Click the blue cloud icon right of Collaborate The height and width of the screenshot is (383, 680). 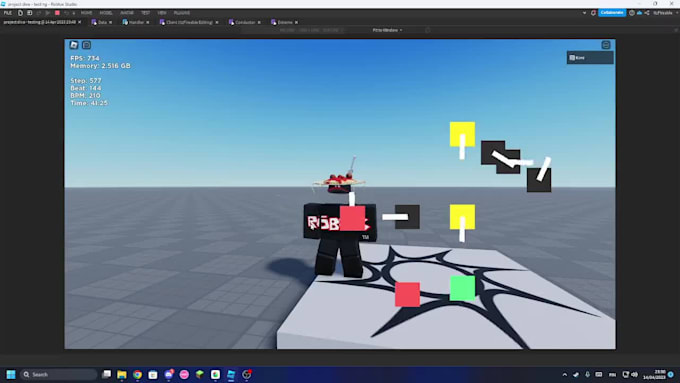(x=639, y=13)
